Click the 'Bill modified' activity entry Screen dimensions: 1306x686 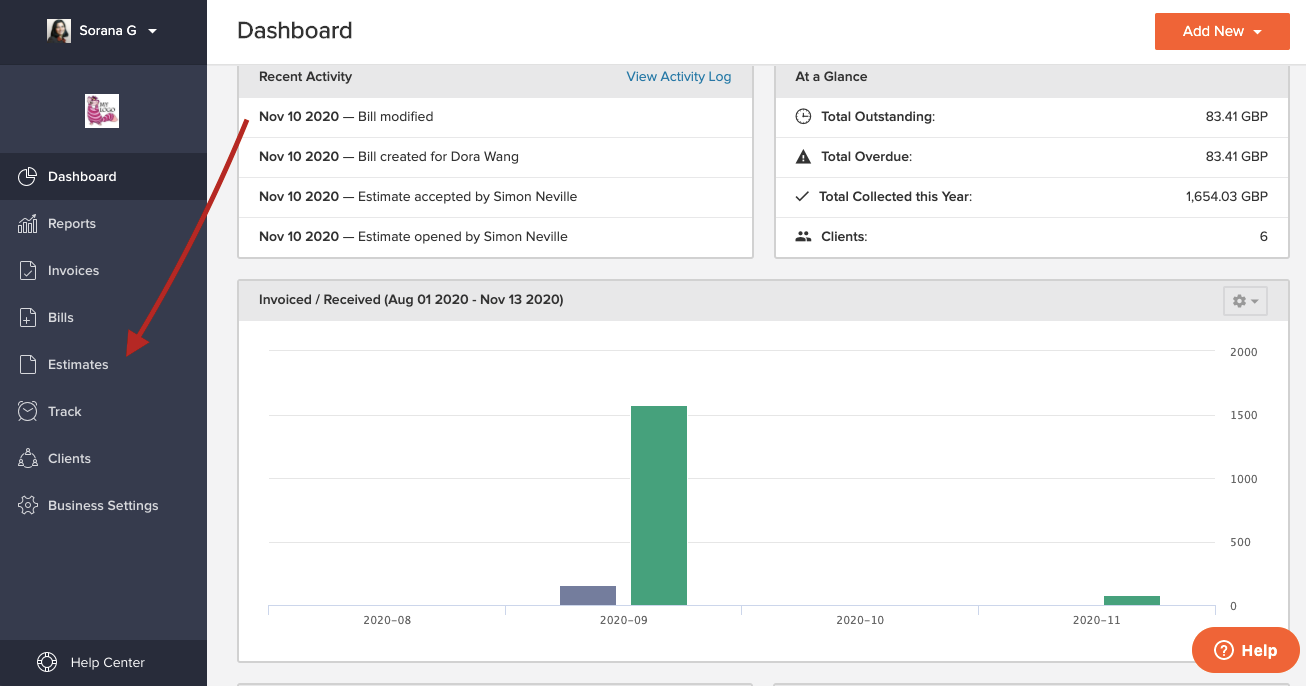click(x=495, y=117)
